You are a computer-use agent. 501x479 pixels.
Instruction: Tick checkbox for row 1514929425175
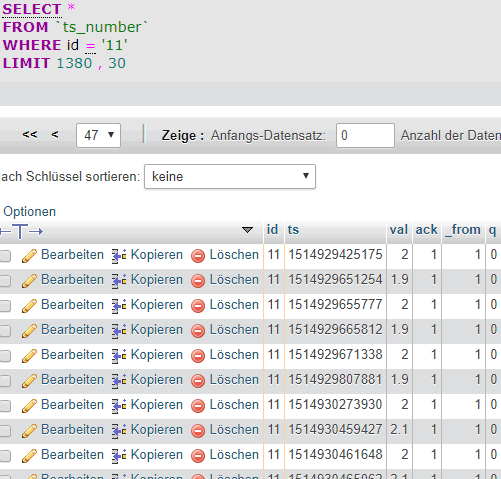(5, 256)
